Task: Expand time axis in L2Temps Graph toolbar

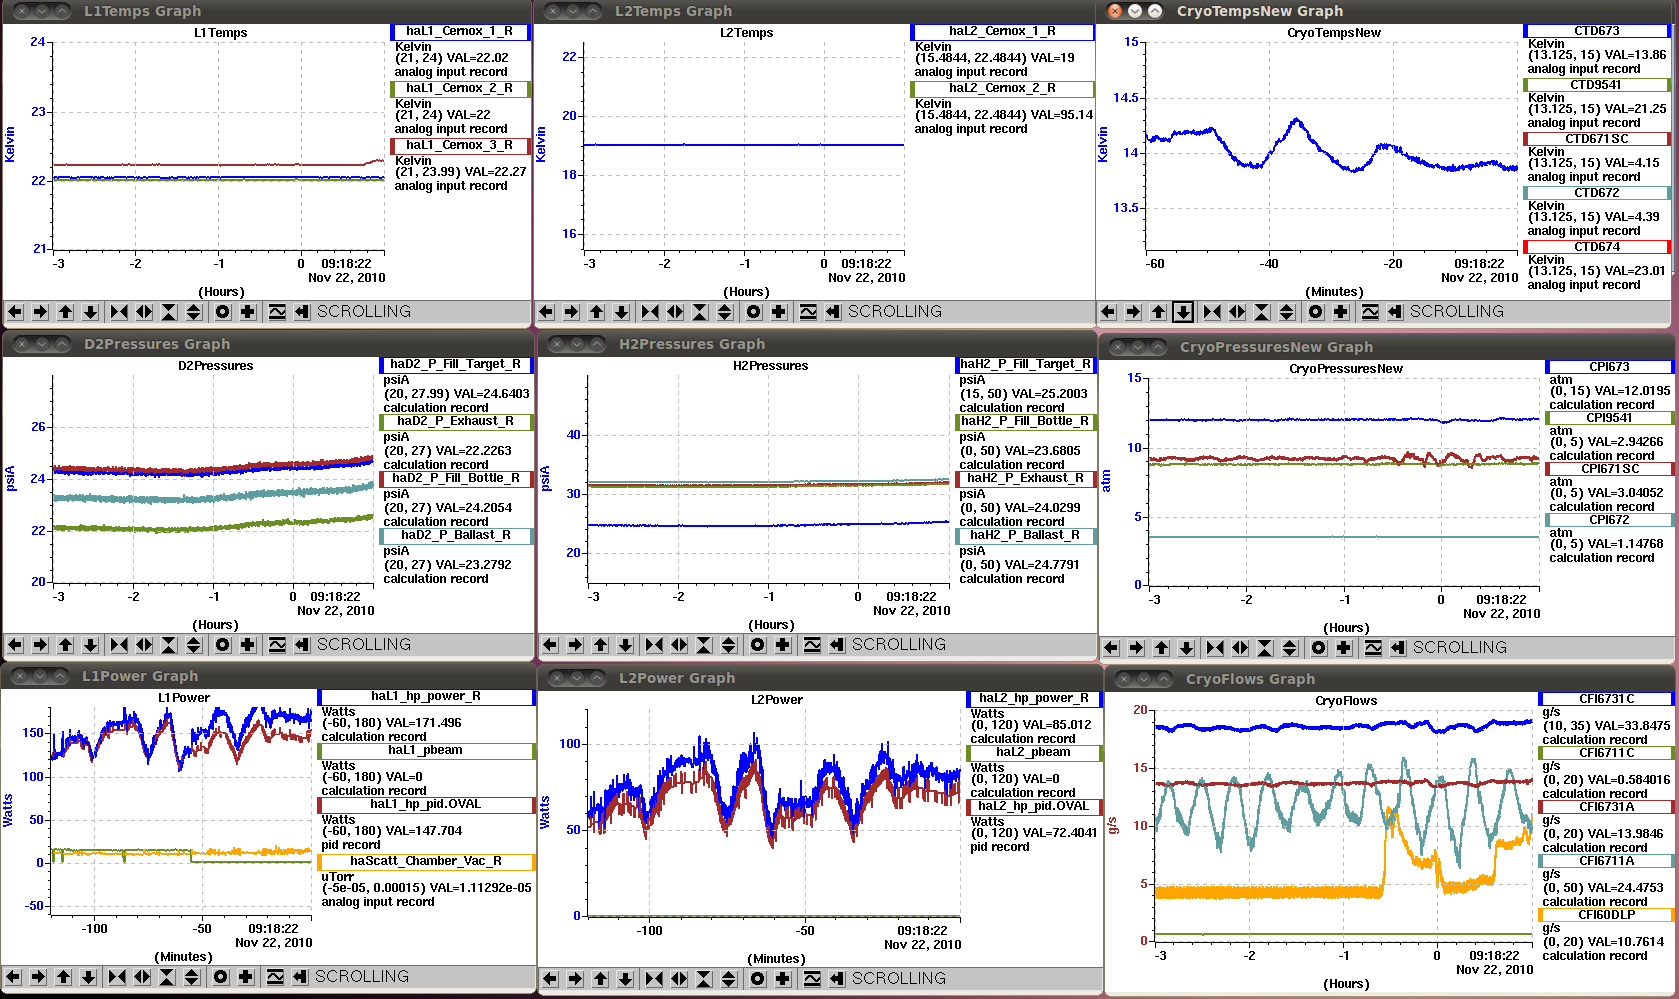Action: click(675, 312)
